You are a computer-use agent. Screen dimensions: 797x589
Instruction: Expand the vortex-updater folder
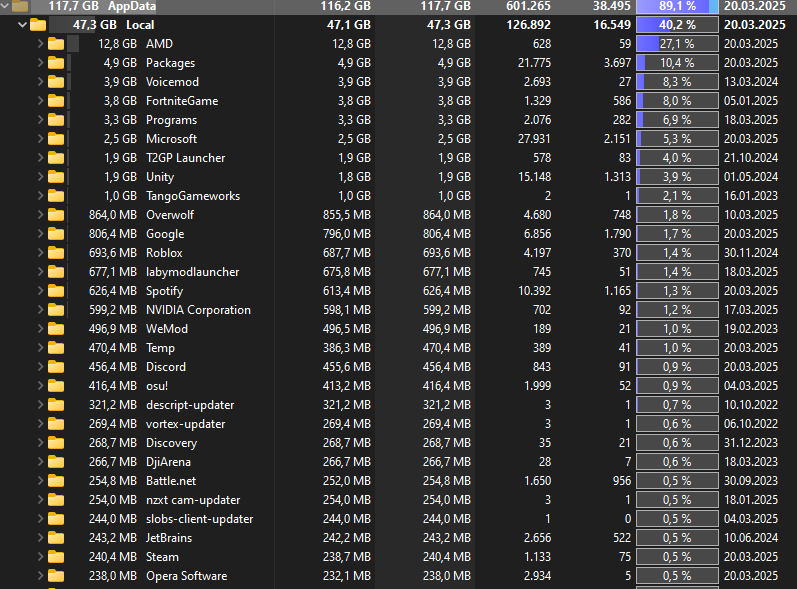pyautogui.click(x=40, y=424)
